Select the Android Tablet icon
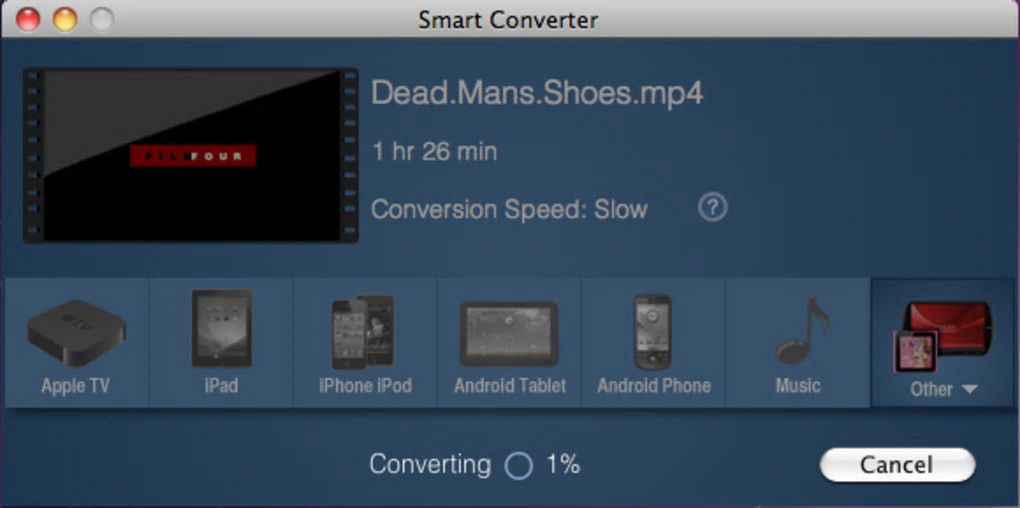 (509, 334)
